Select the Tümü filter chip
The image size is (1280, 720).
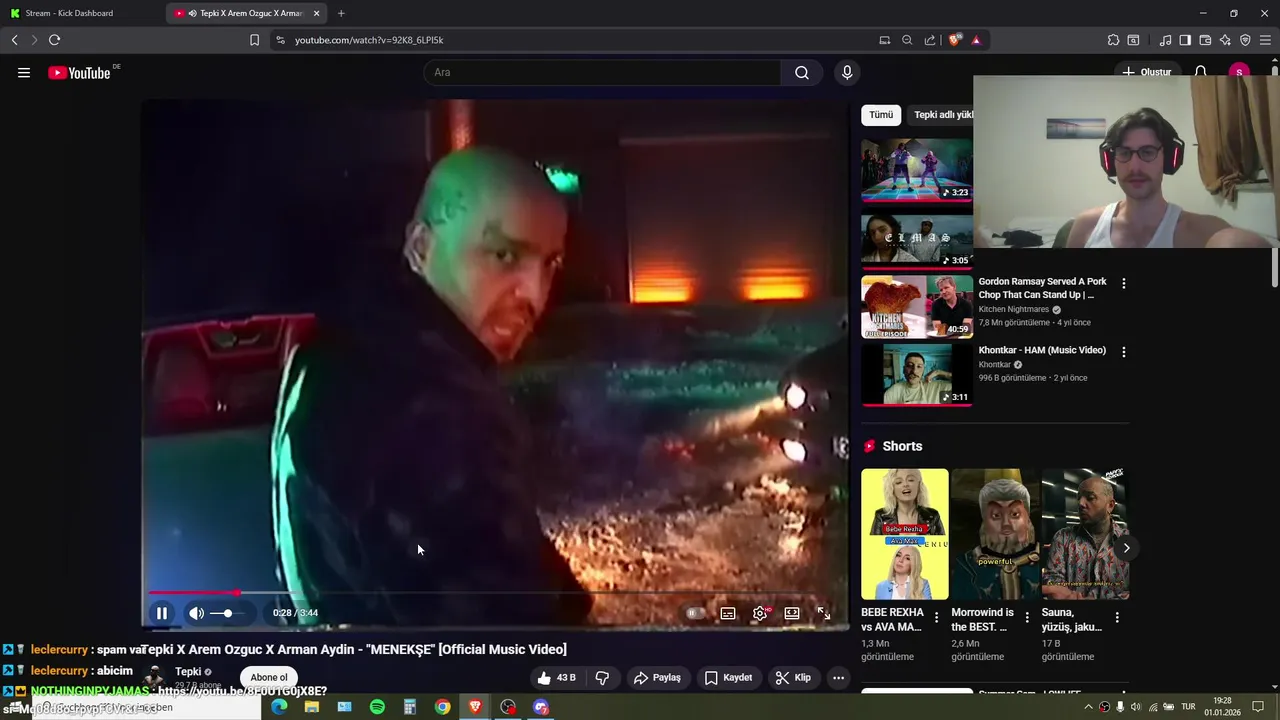881,115
